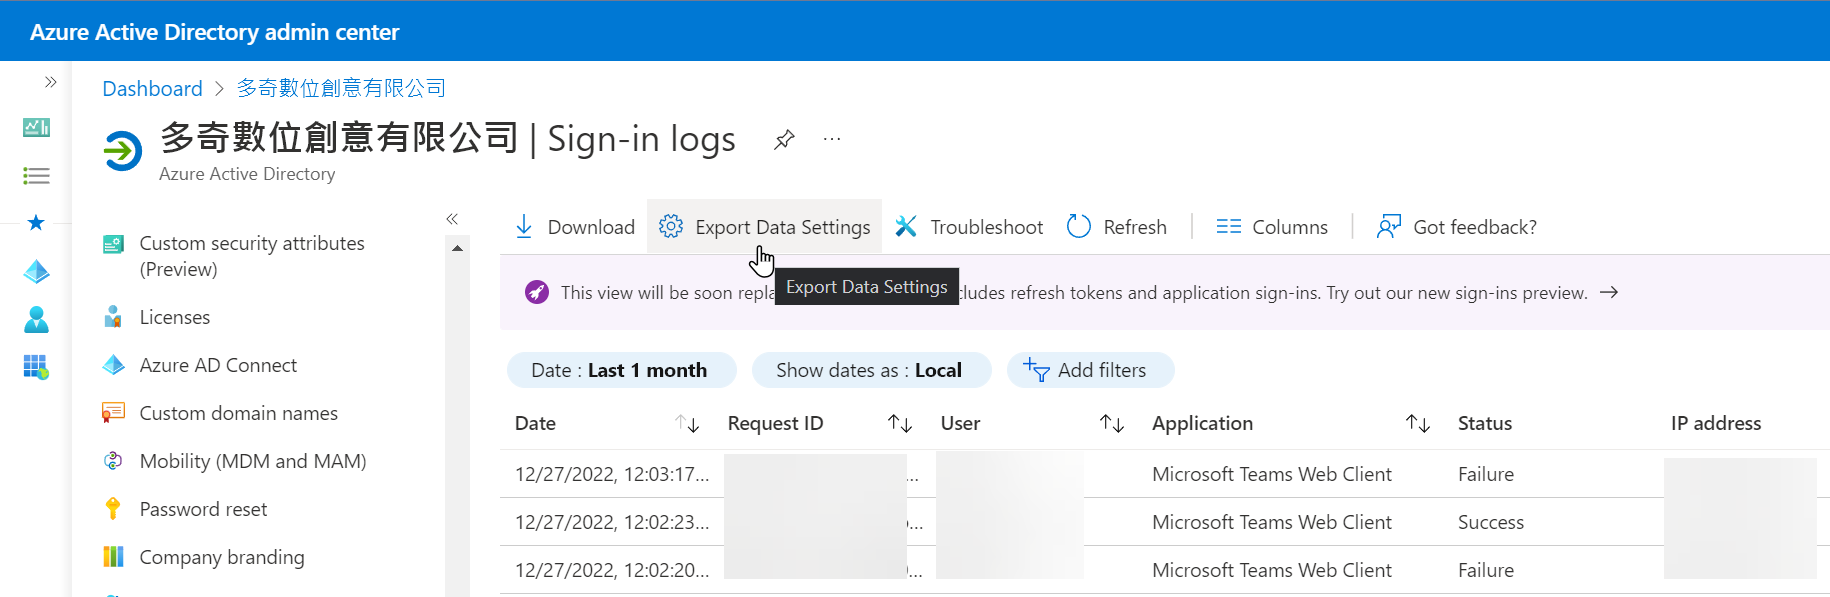This screenshot has height=597, width=1830.
Task: Click the Company branding bars icon
Action: pos(113,557)
